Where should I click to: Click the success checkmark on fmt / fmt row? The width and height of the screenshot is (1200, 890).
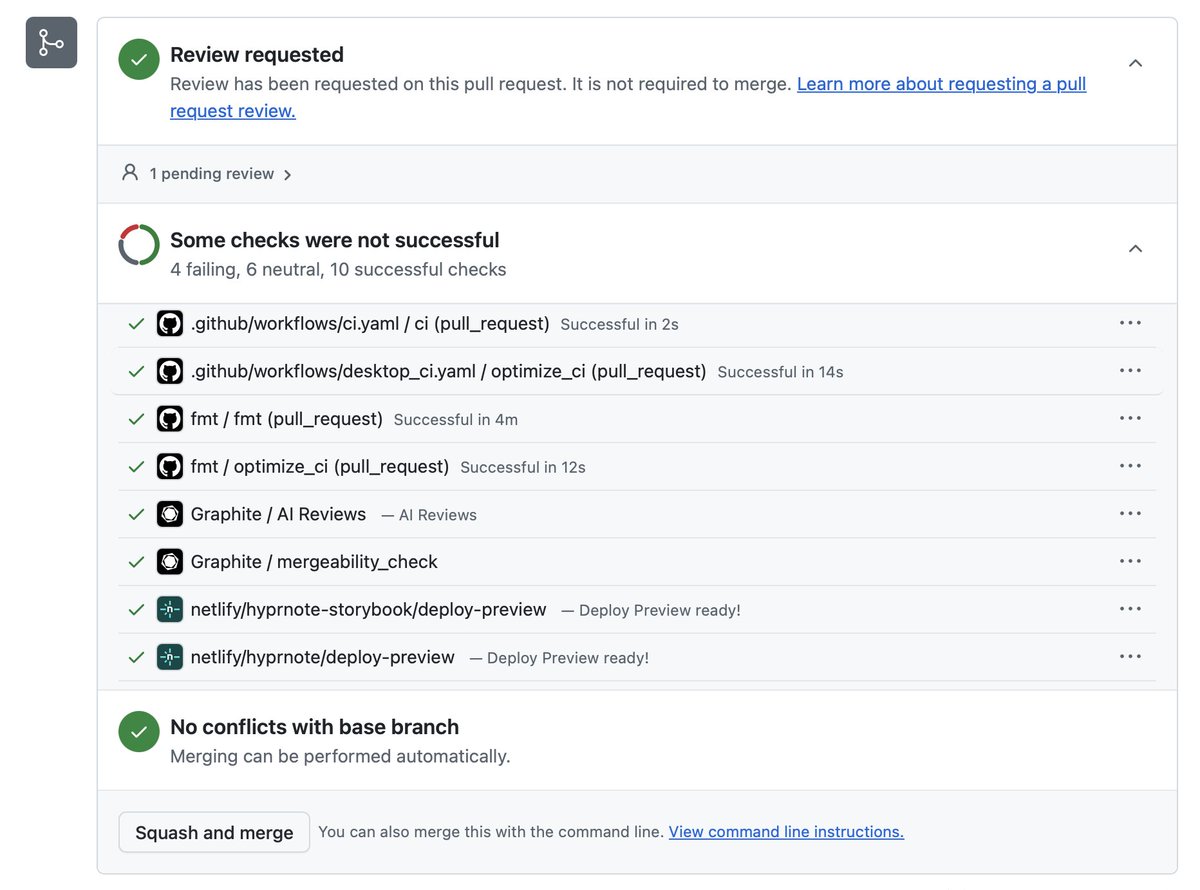136,419
